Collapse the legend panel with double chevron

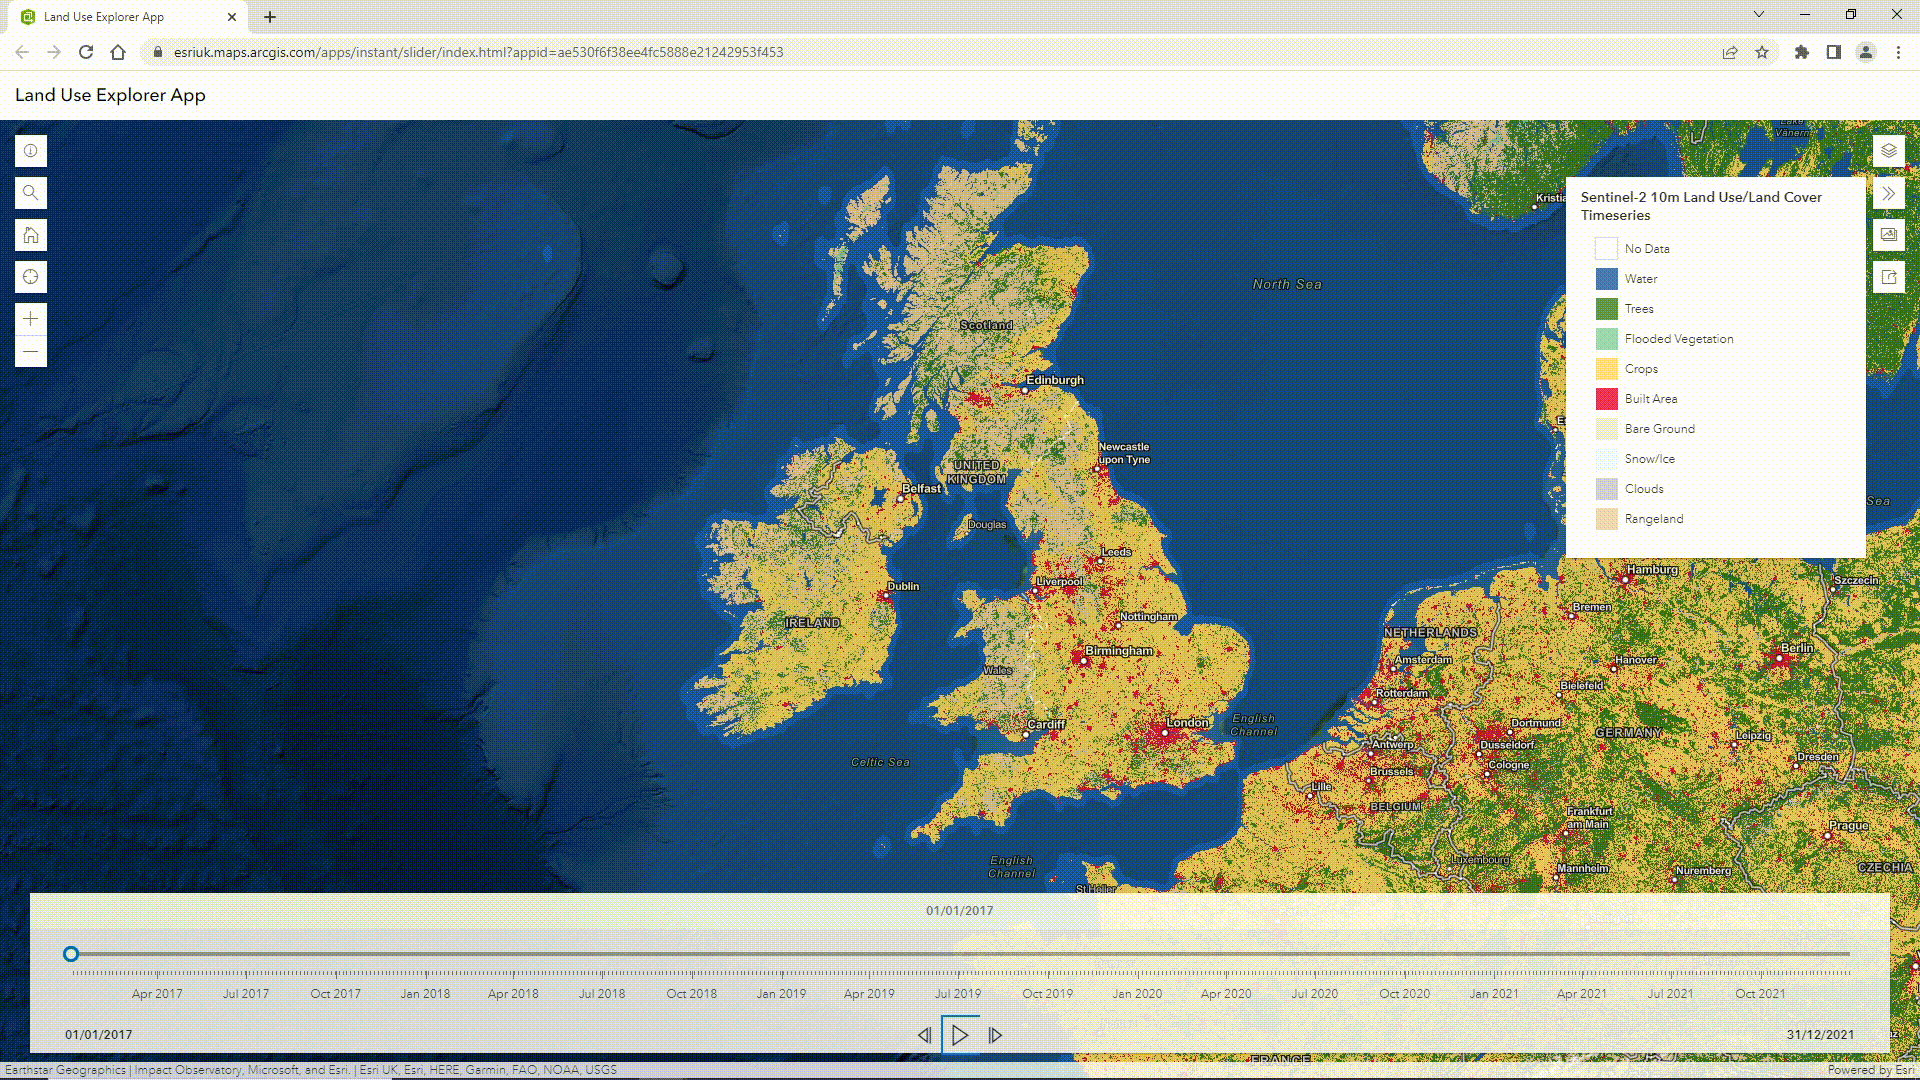(1888, 193)
